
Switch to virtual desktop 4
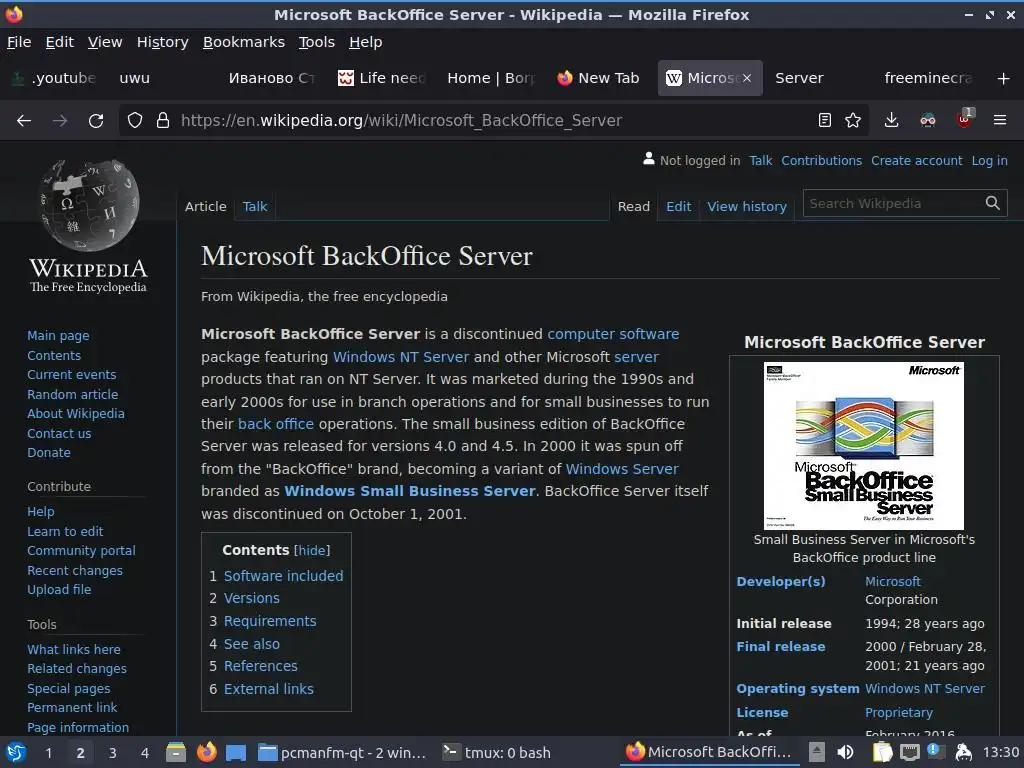point(144,753)
